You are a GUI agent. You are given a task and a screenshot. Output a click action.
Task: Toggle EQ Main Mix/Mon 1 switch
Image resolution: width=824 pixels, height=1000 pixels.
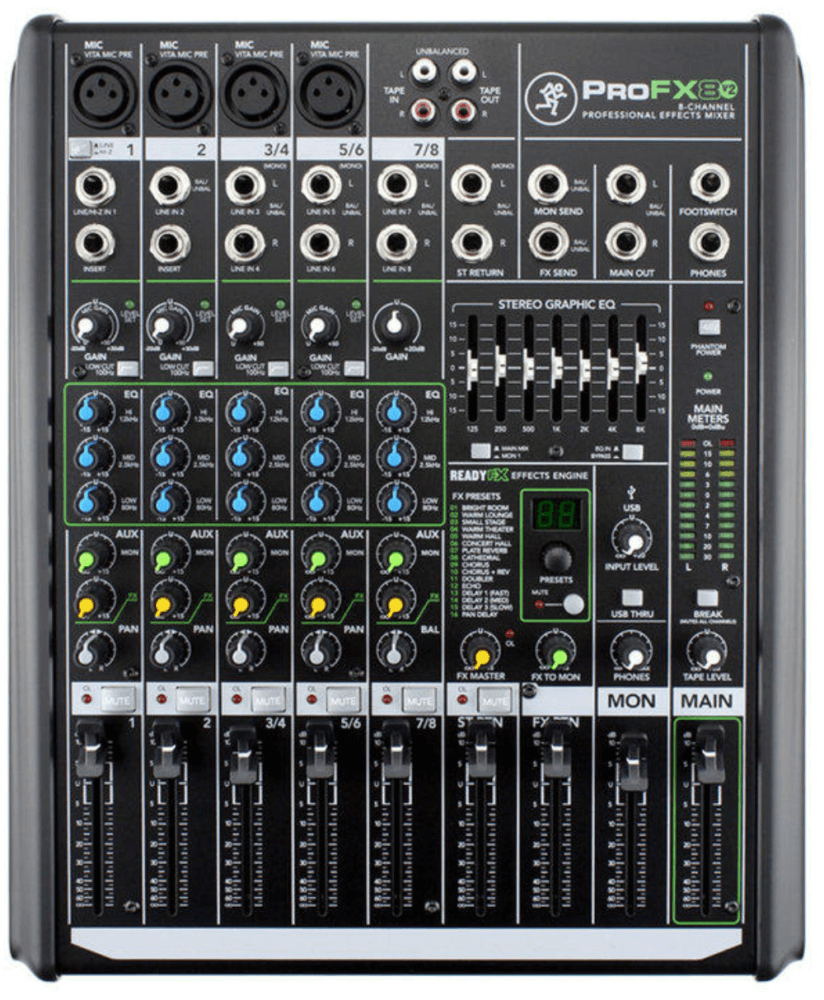click(x=480, y=451)
